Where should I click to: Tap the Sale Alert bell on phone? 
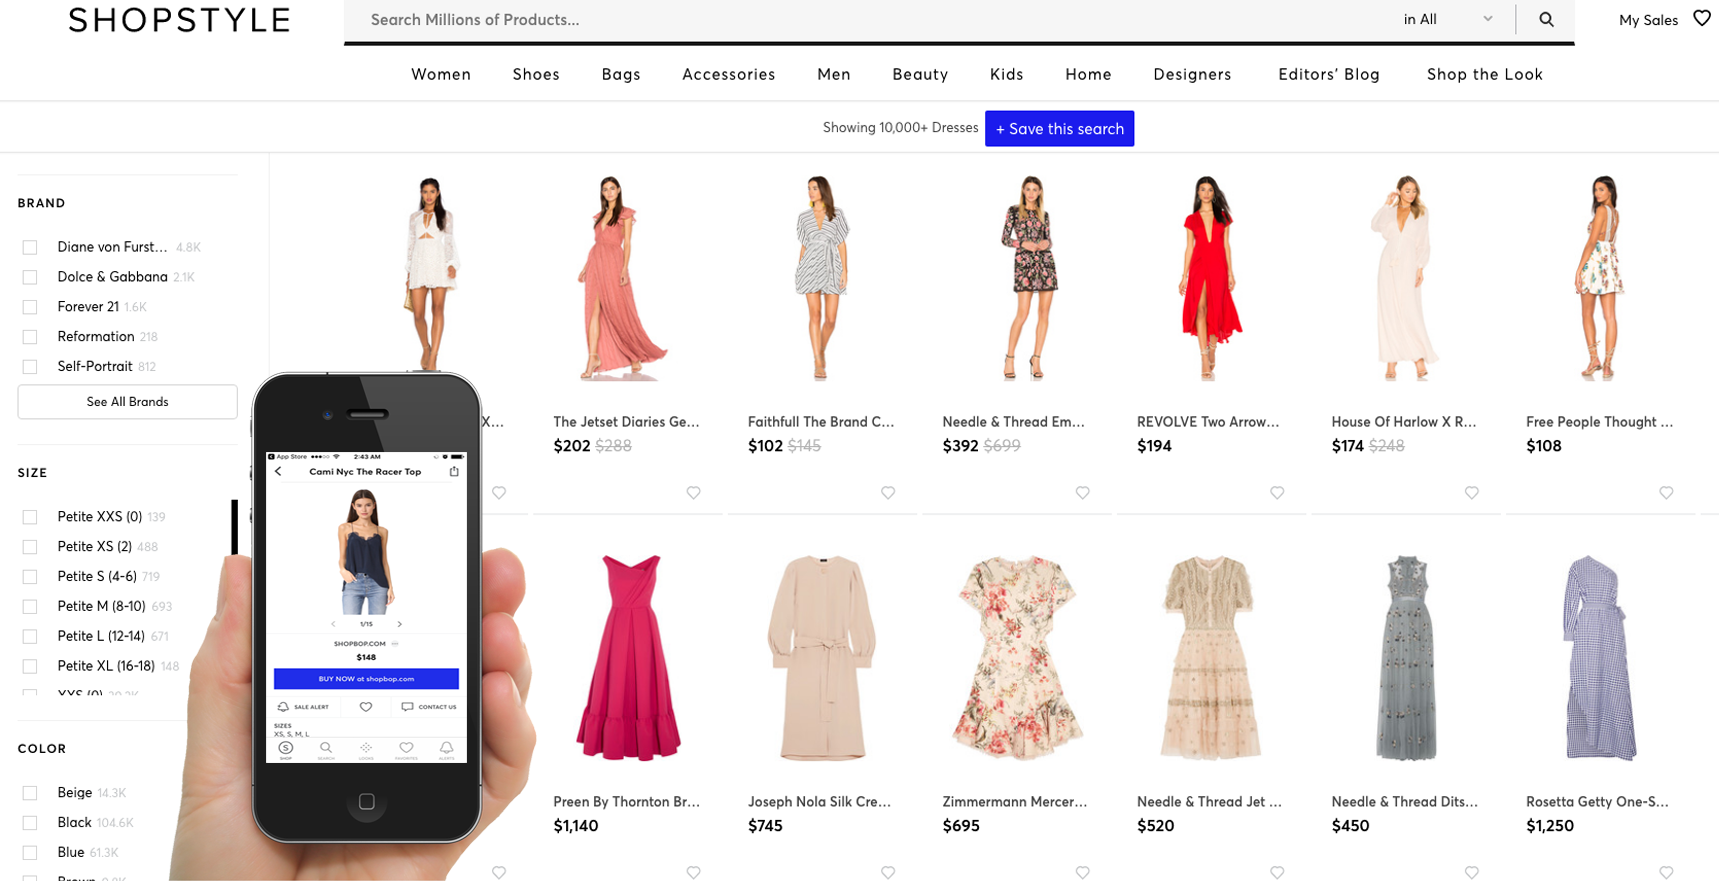[283, 706]
